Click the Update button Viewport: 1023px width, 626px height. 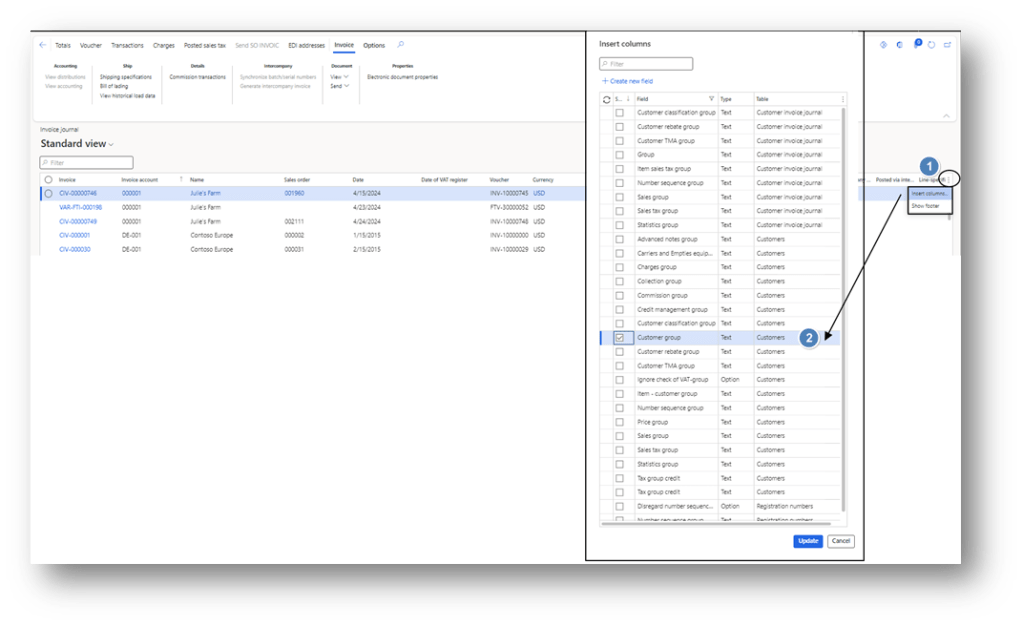(808, 541)
